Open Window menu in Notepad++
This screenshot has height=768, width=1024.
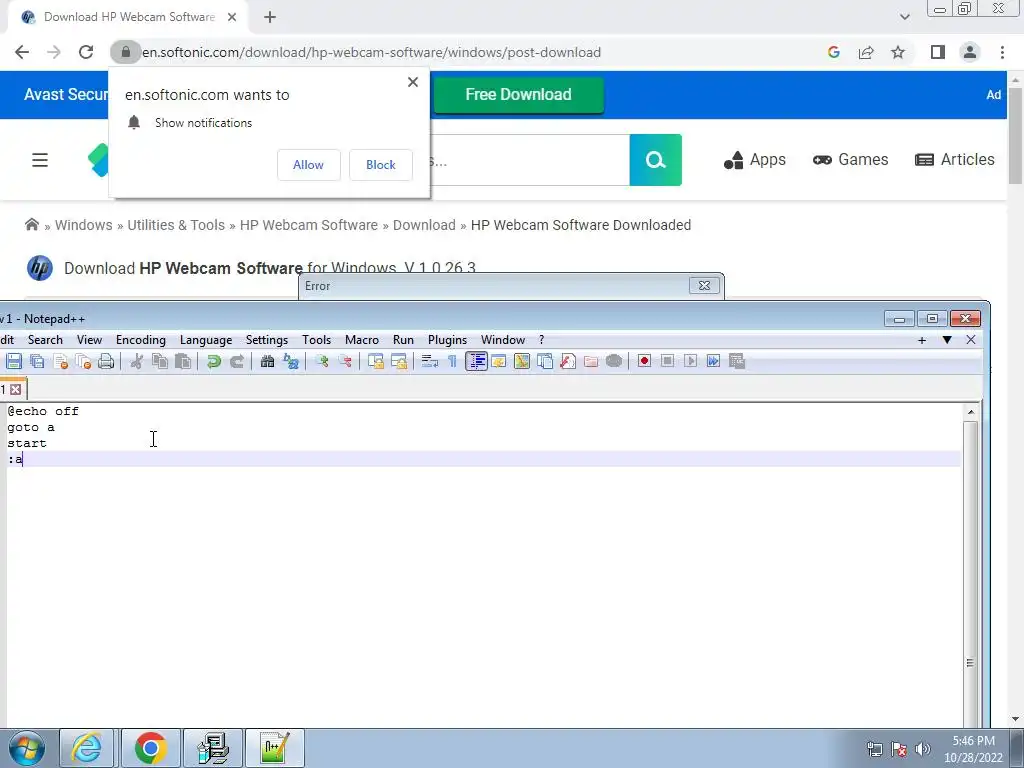pos(503,340)
